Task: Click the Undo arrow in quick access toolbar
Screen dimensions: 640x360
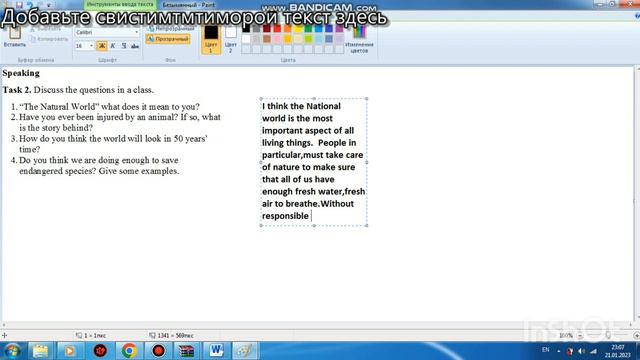Action: 29,5
